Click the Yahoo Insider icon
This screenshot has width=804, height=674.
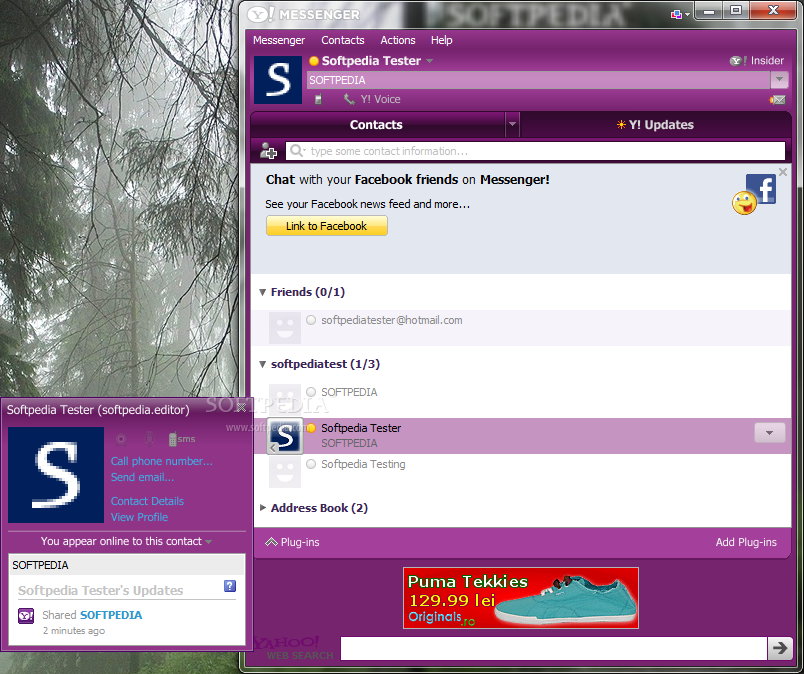click(x=738, y=61)
